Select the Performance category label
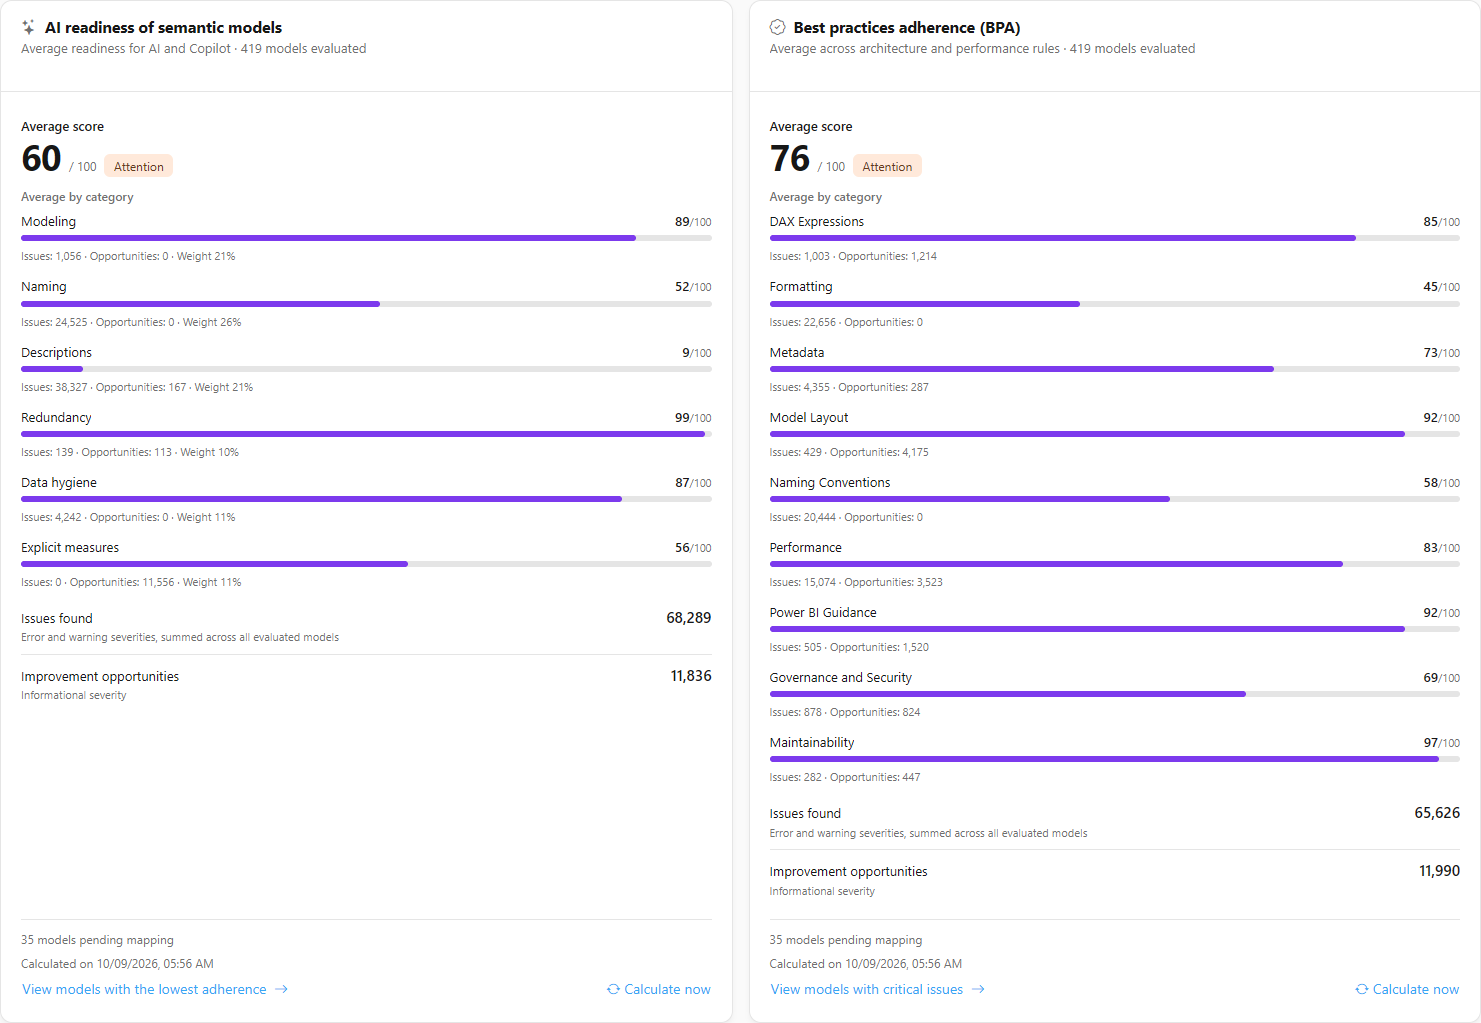This screenshot has width=1481, height=1023. point(806,548)
